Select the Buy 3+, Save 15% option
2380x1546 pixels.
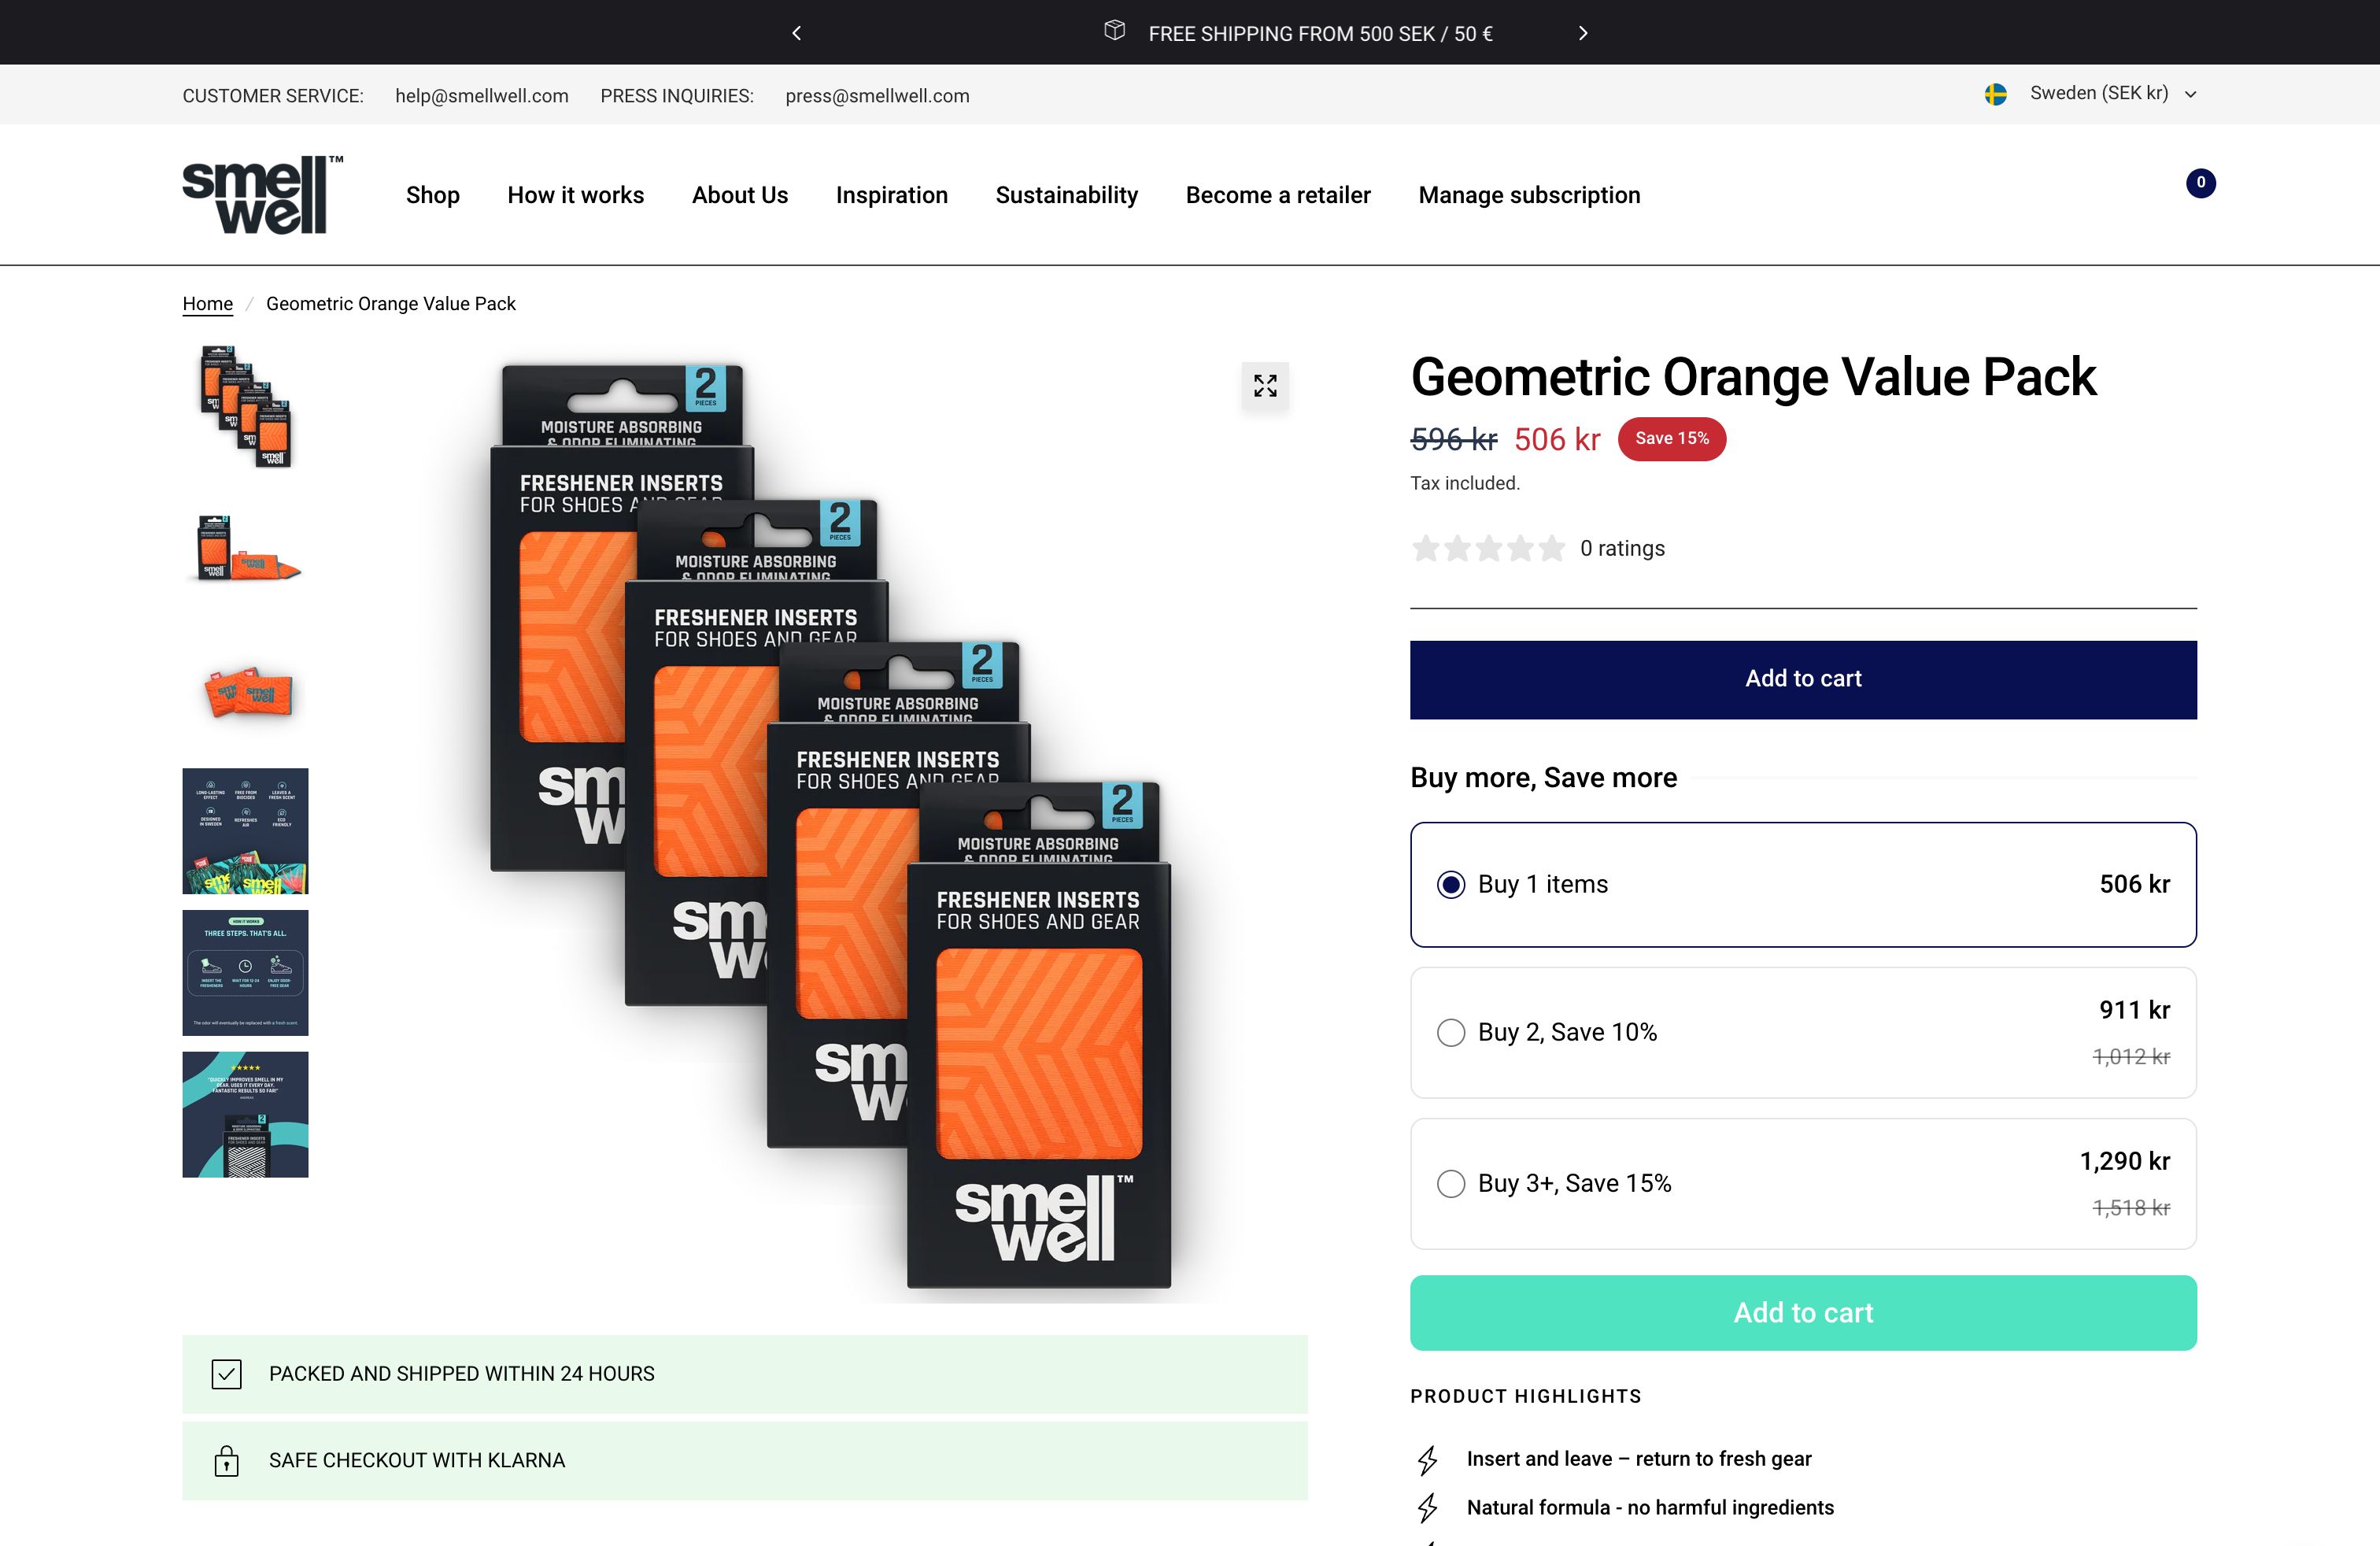pyautogui.click(x=1451, y=1183)
